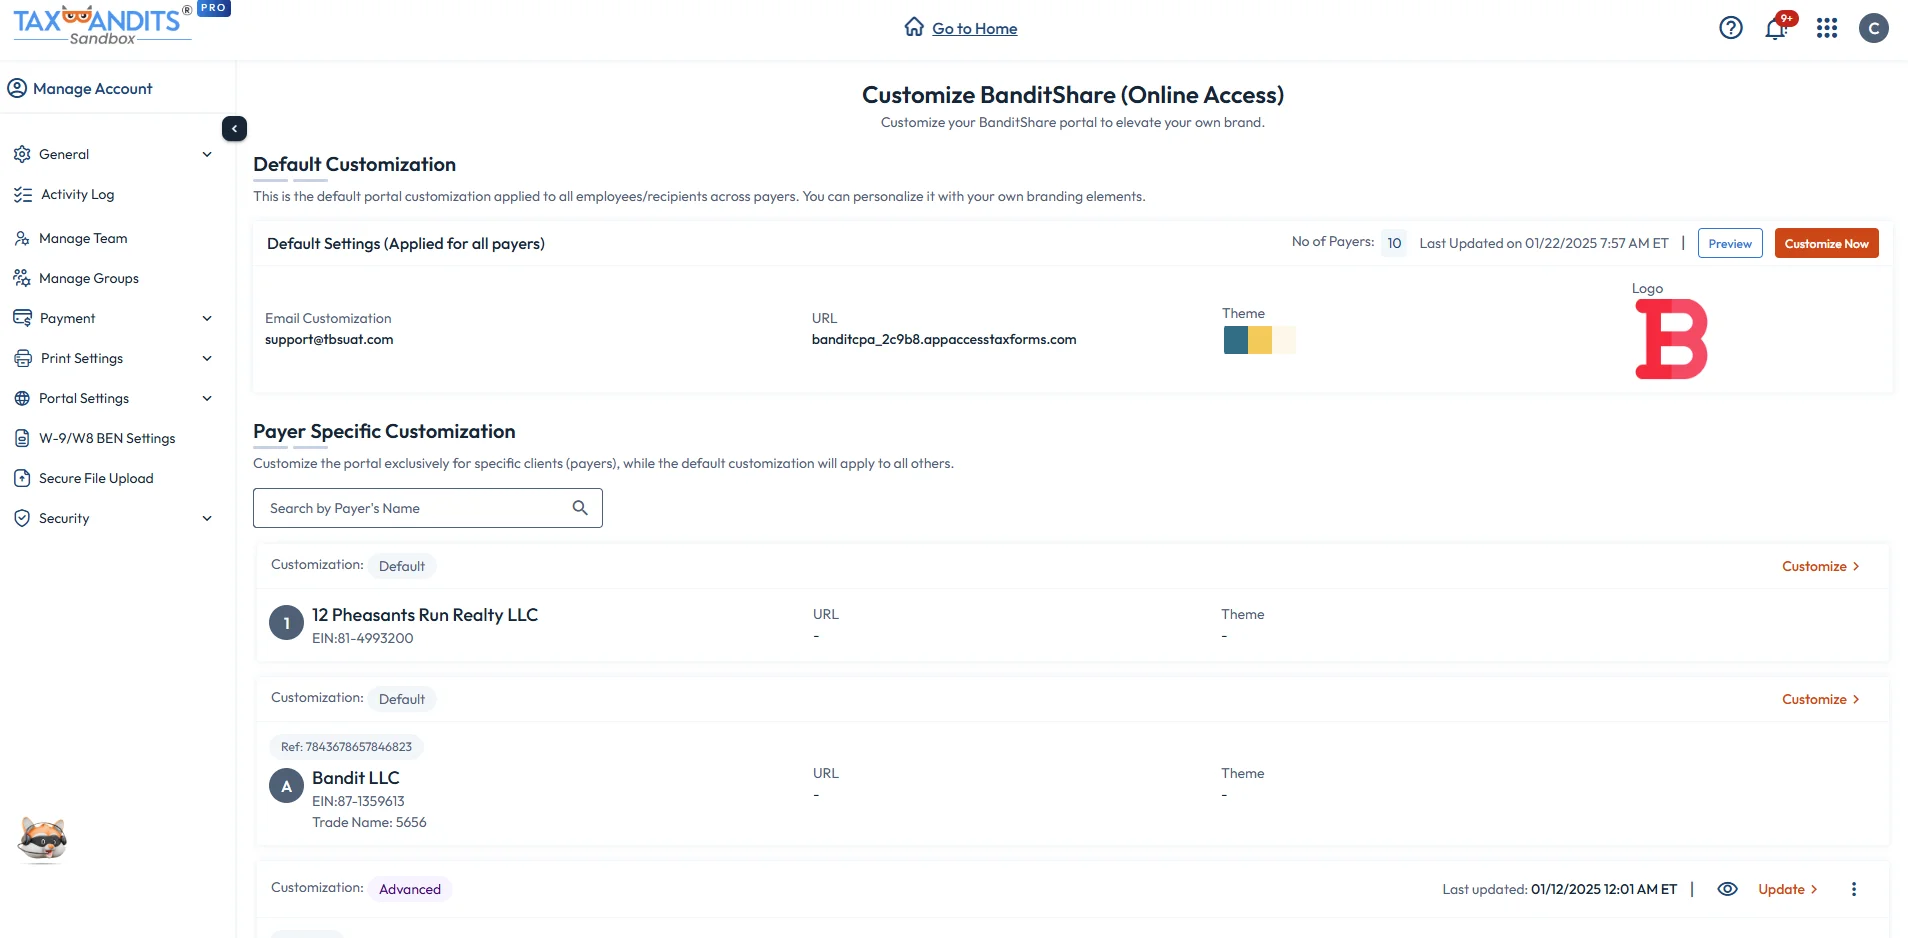The width and height of the screenshot is (1908, 938).
Task: Open W-9/W8 BEN Settings
Action: (107, 438)
